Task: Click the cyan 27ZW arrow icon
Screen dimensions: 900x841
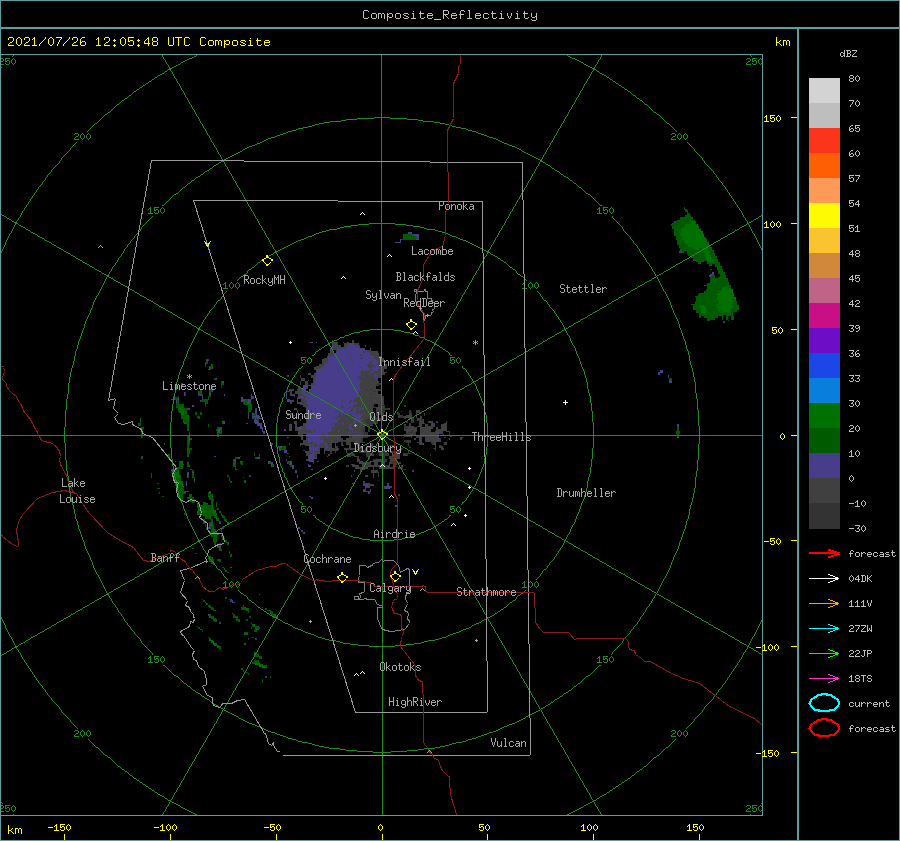Action: pos(824,629)
